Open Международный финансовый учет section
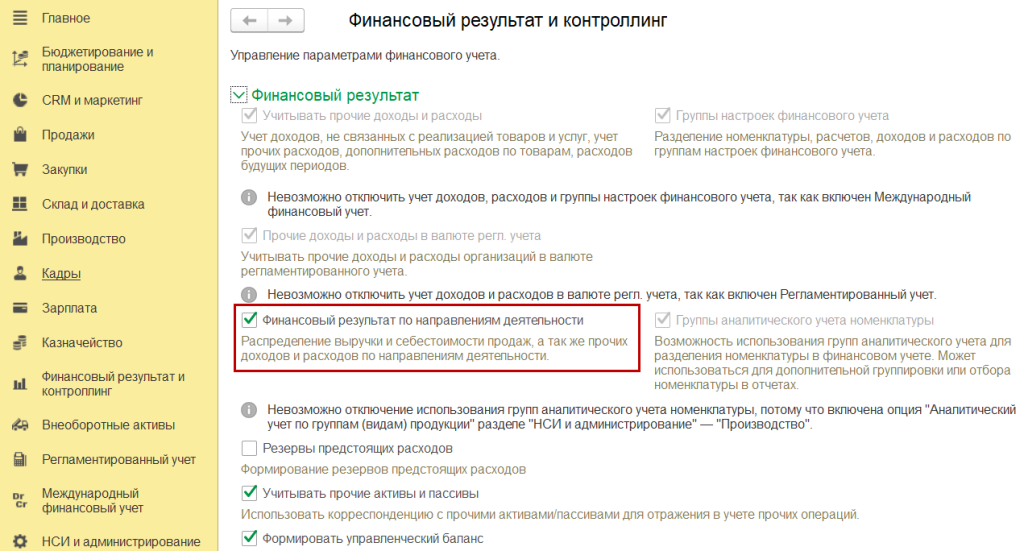 tap(92, 501)
